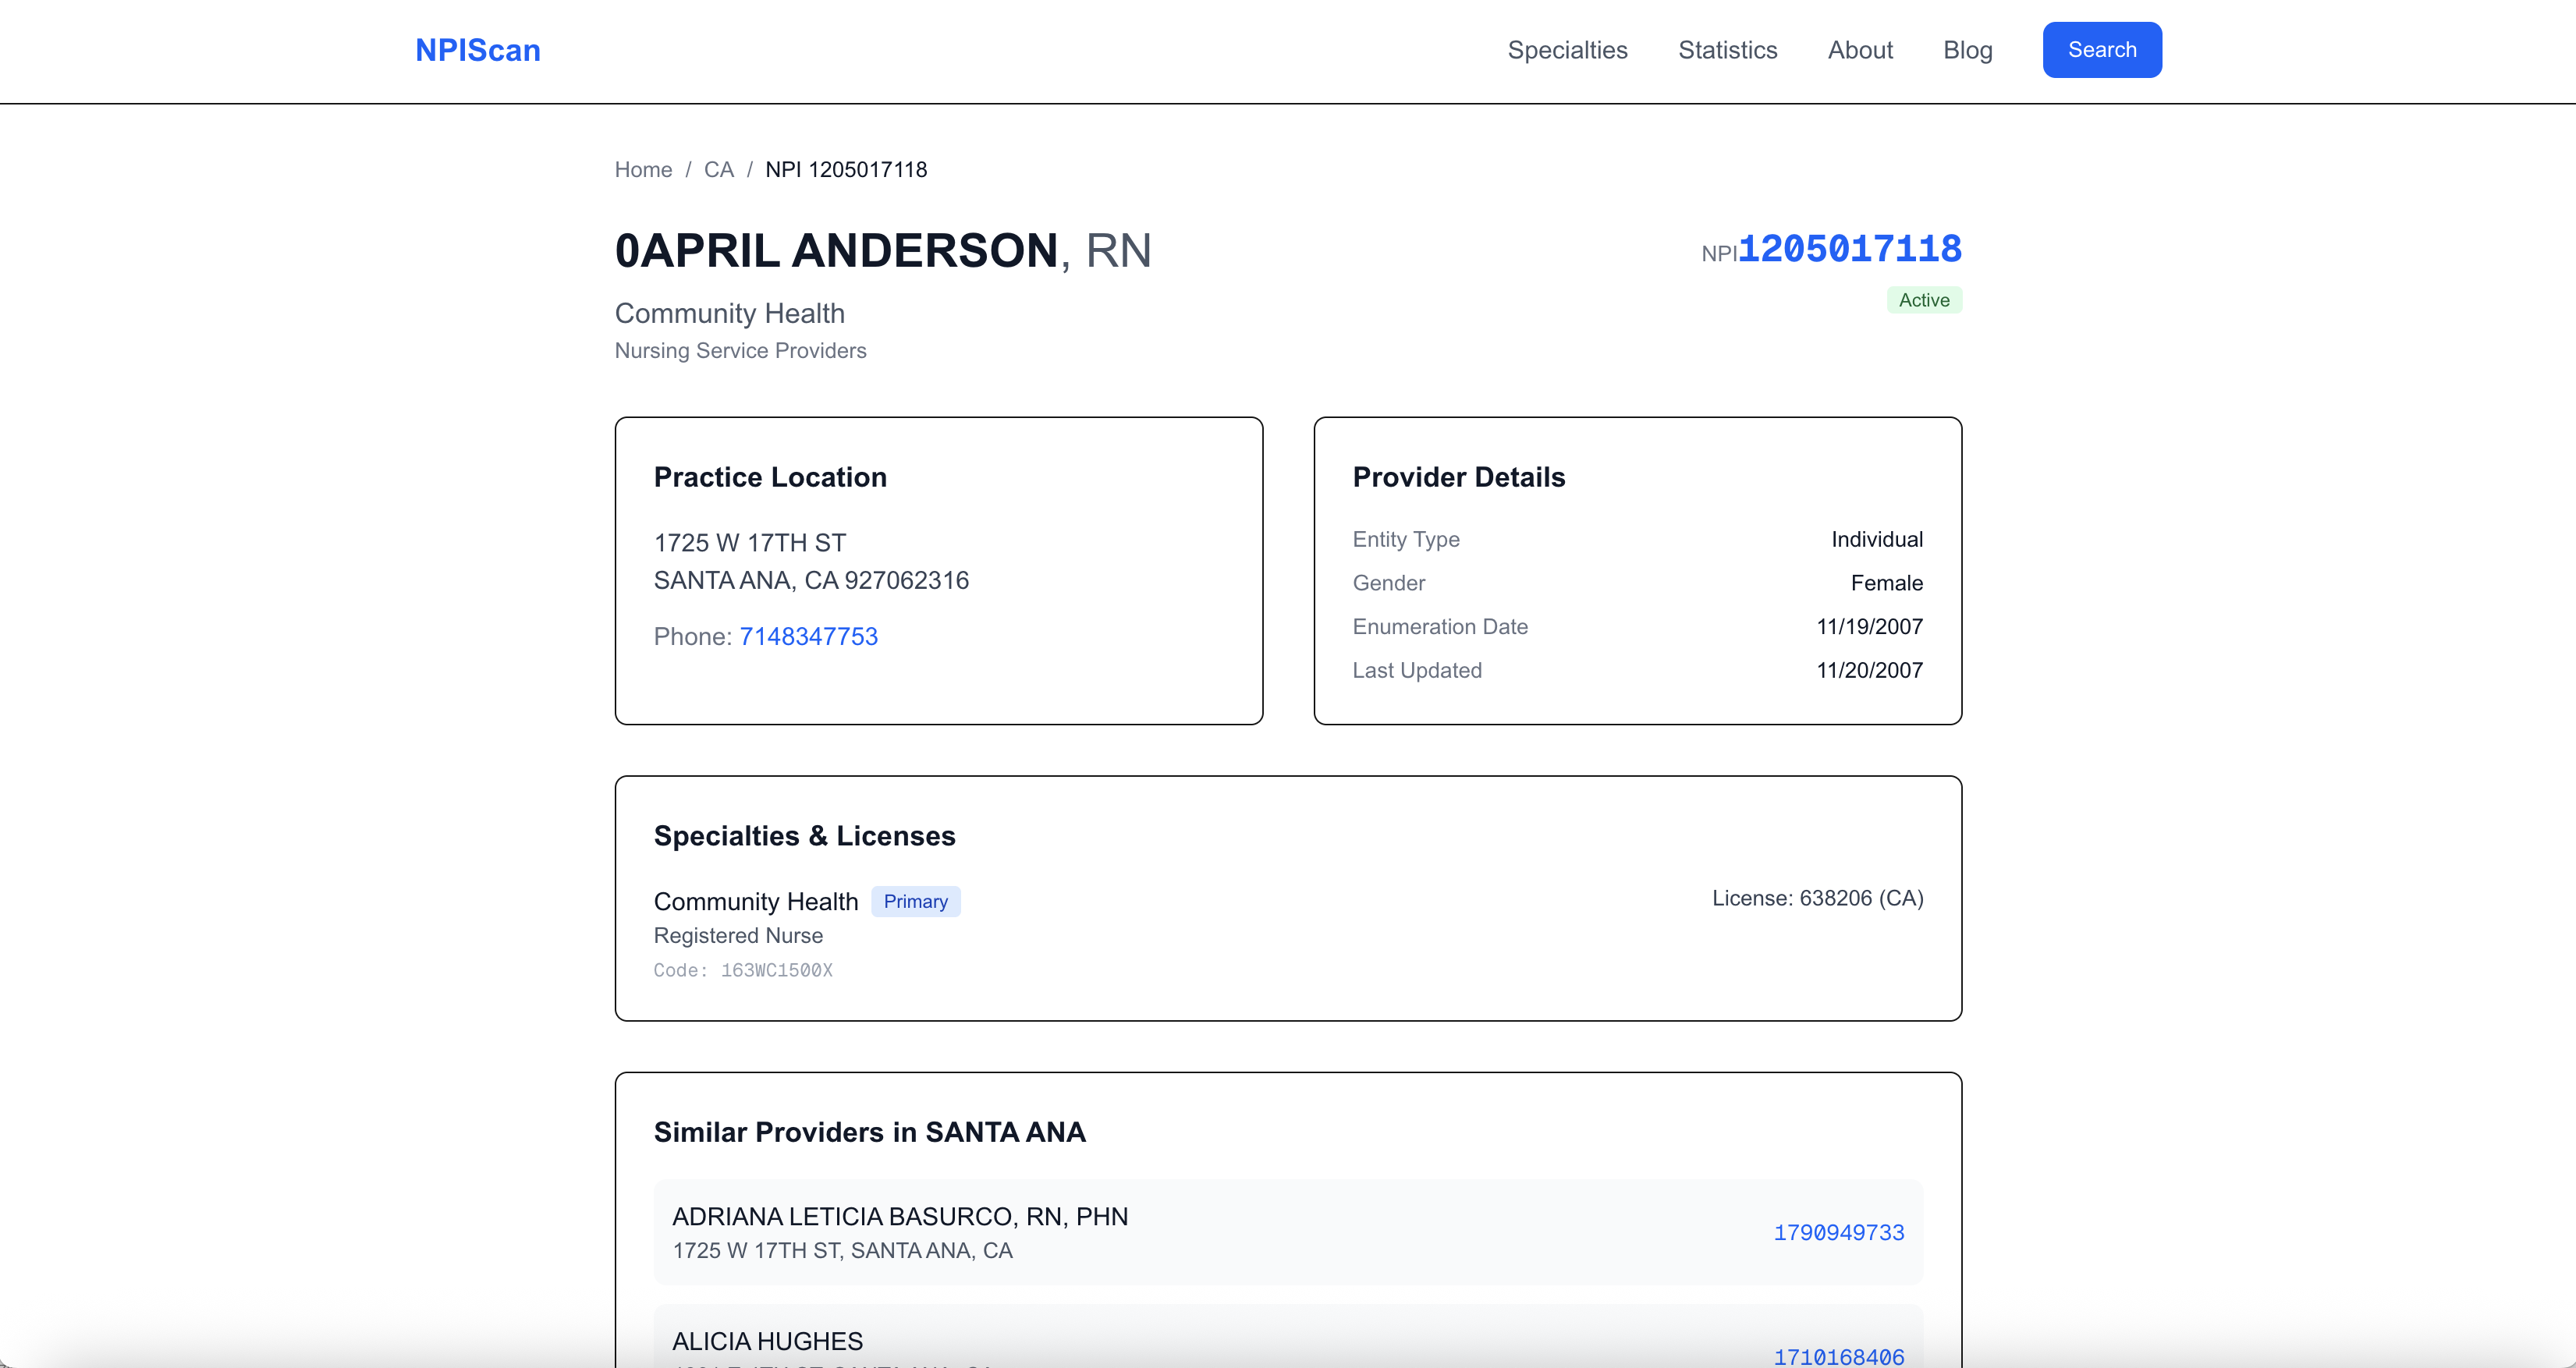Viewport: 2576px width, 1368px height.
Task: Click the Active status badge
Action: (1923, 300)
